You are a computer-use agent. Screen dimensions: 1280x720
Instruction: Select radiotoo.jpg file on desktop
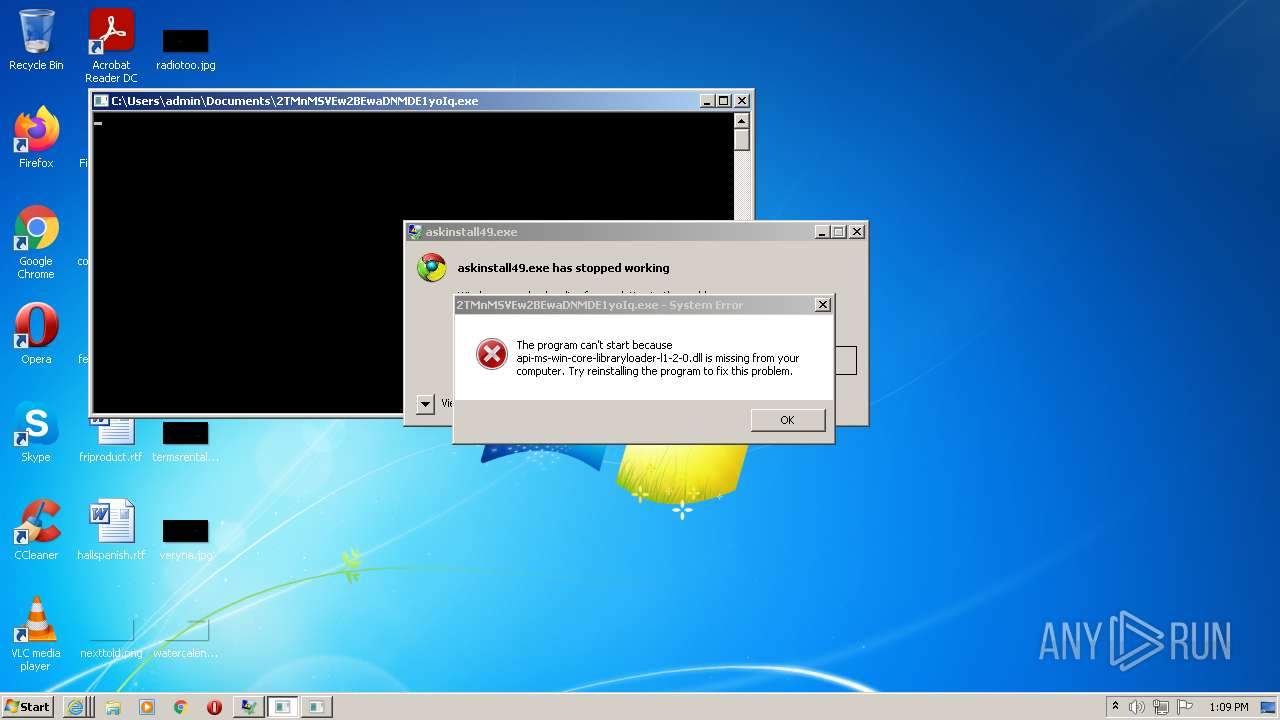coord(186,50)
